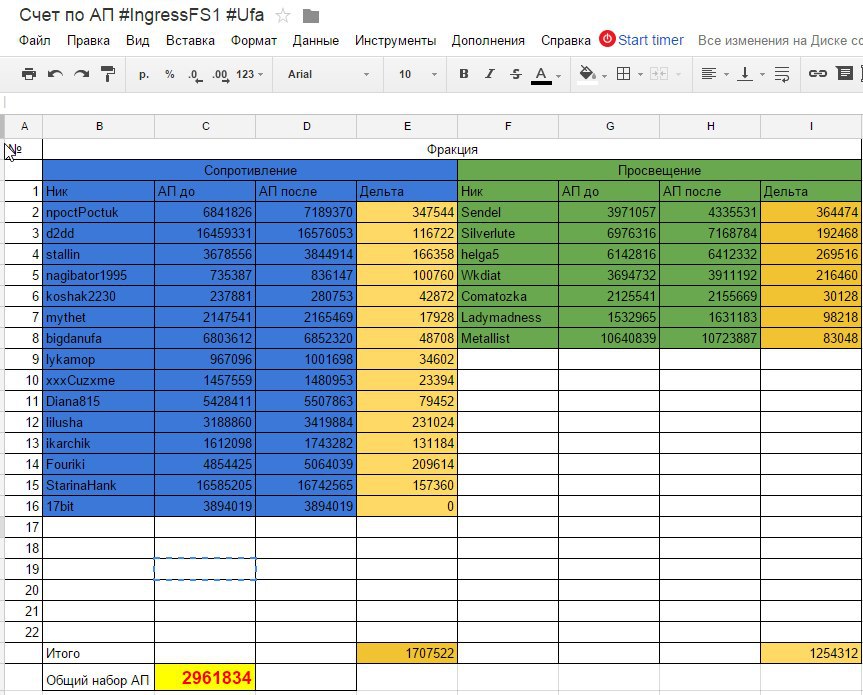The width and height of the screenshot is (863, 695).
Task: Click the document title Счет по АП
Action: click(x=141, y=15)
